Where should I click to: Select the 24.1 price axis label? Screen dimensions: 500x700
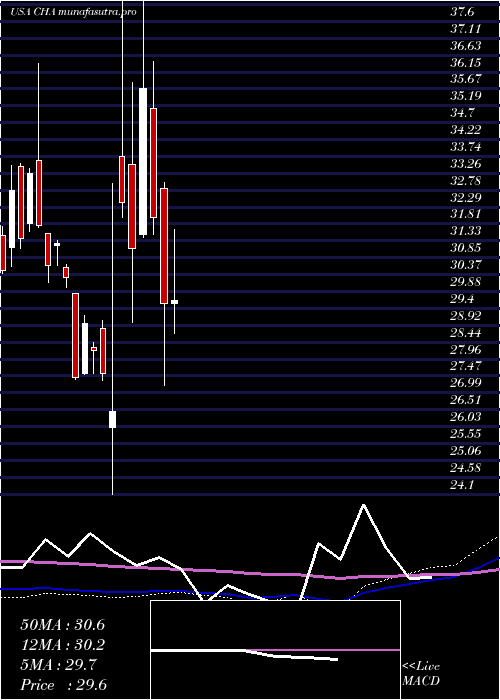coord(462,484)
